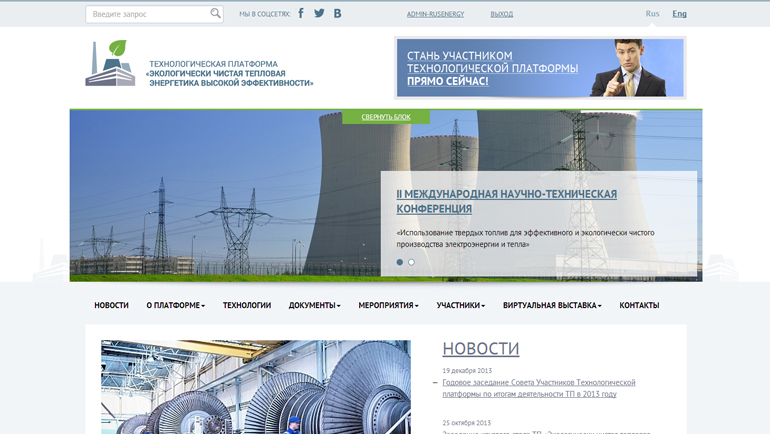
Task: Open the Twitter social link
Action: tap(319, 13)
